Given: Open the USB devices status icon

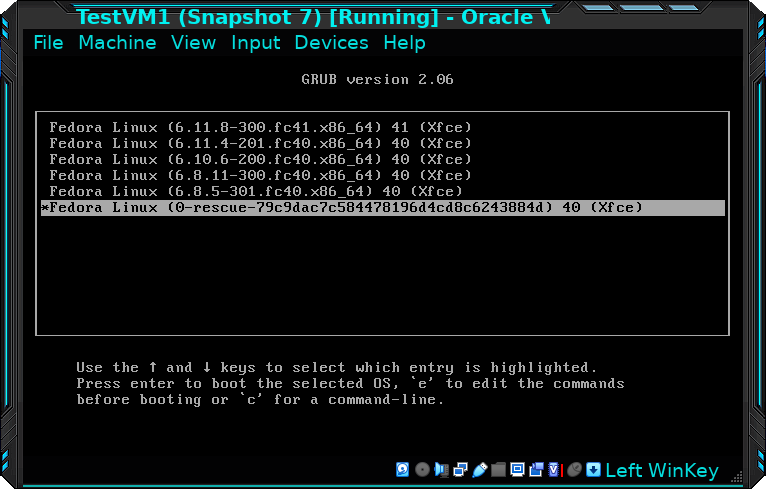Looking at the screenshot, I should pos(480,470).
